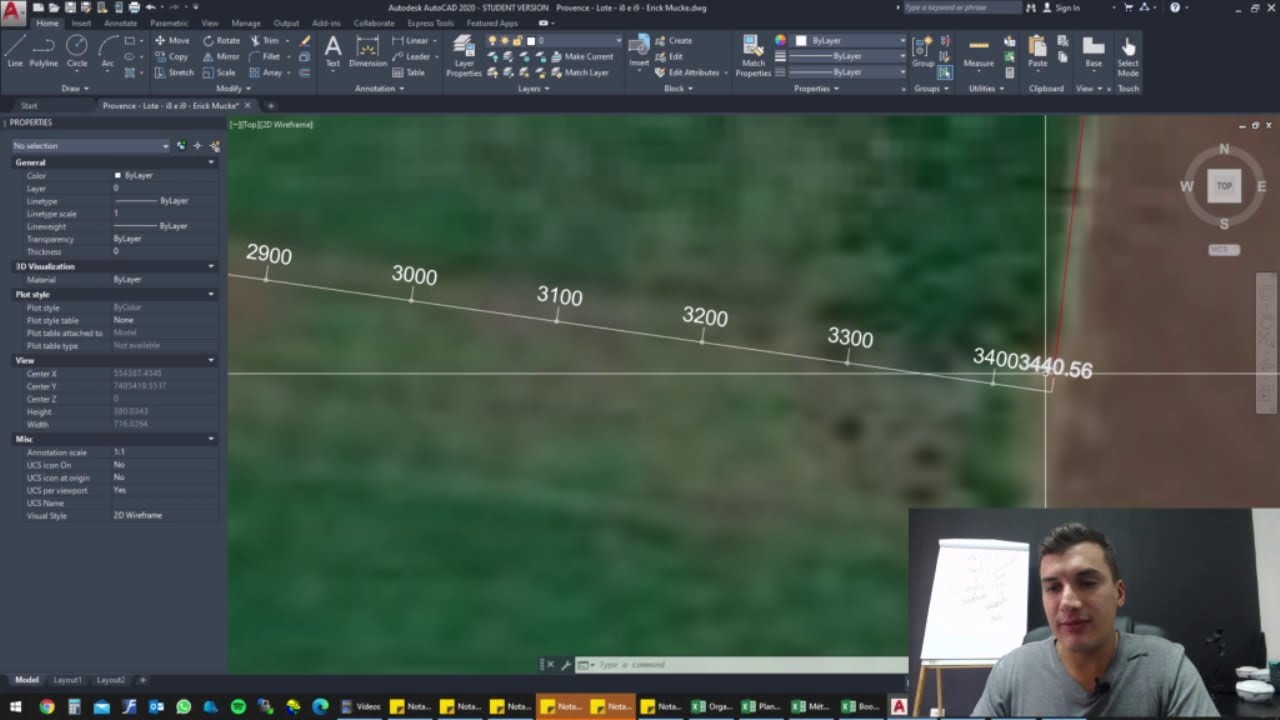The image size is (1280, 720).
Task: Click the Match Layer button
Action: (580, 73)
